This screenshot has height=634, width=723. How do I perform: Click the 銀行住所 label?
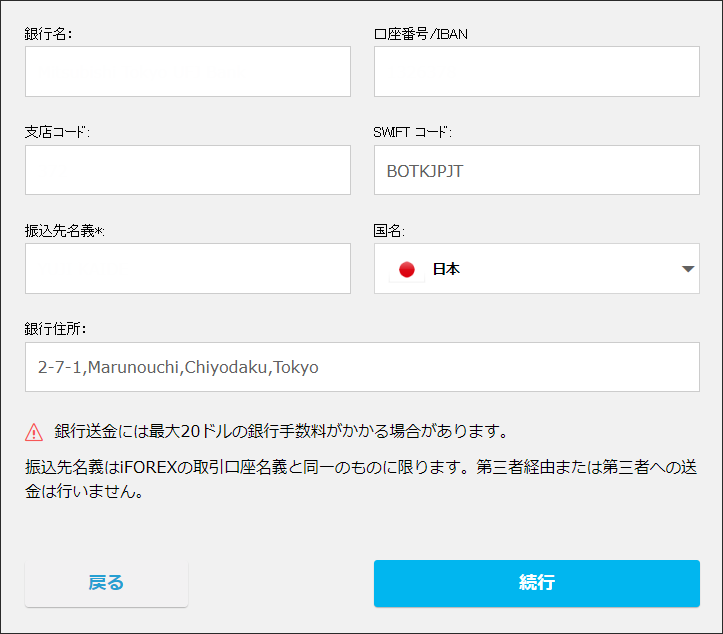pyautogui.click(x=57, y=329)
